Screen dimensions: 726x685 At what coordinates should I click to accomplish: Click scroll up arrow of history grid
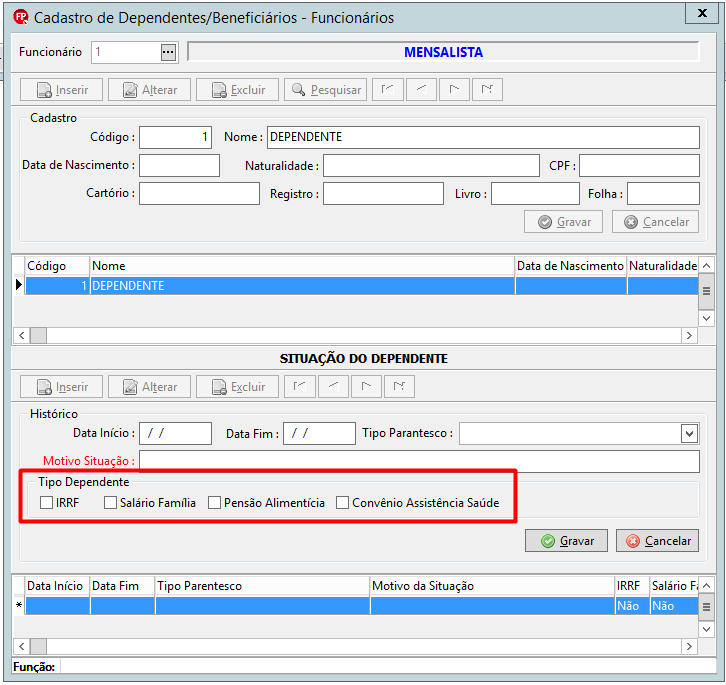tap(706, 586)
